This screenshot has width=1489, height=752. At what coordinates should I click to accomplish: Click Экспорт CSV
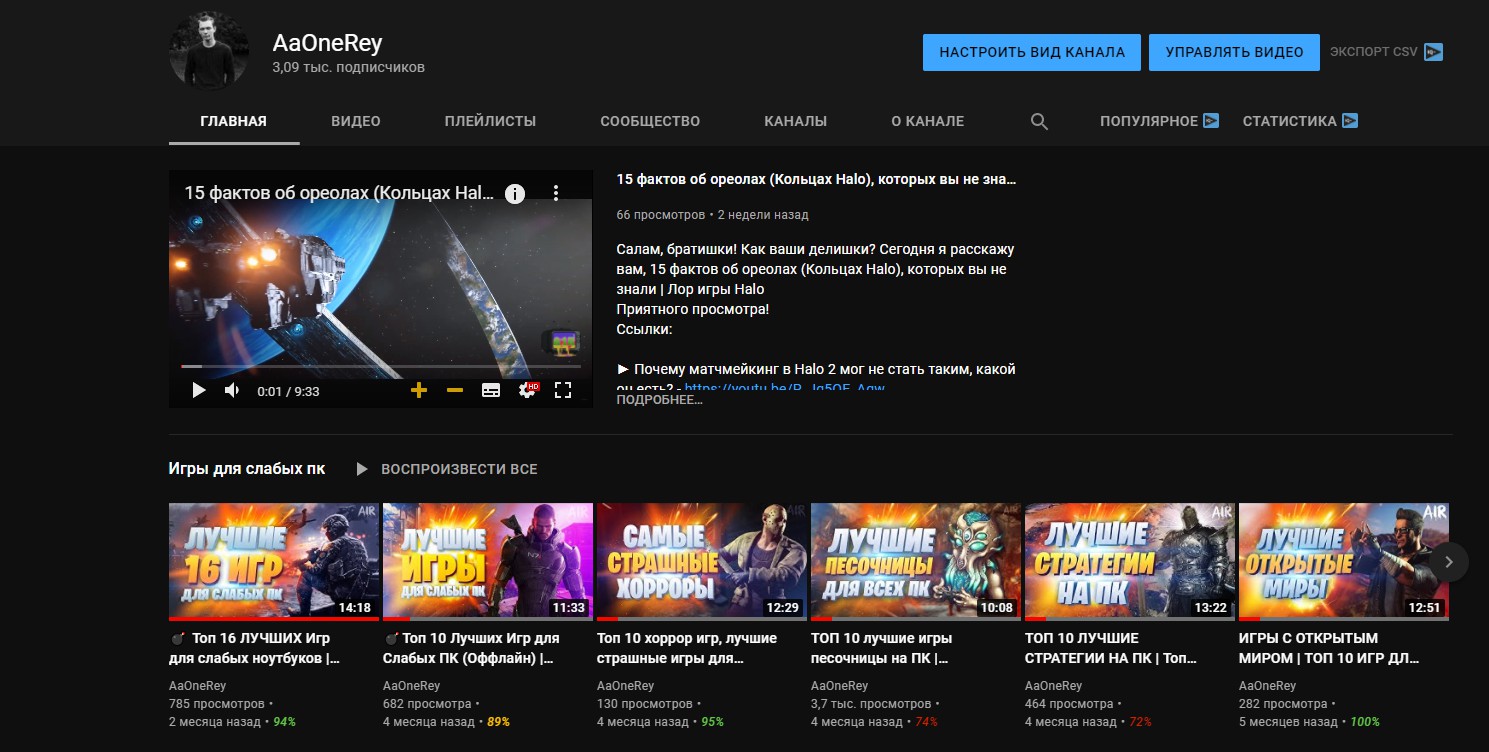pyautogui.click(x=1374, y=52)
